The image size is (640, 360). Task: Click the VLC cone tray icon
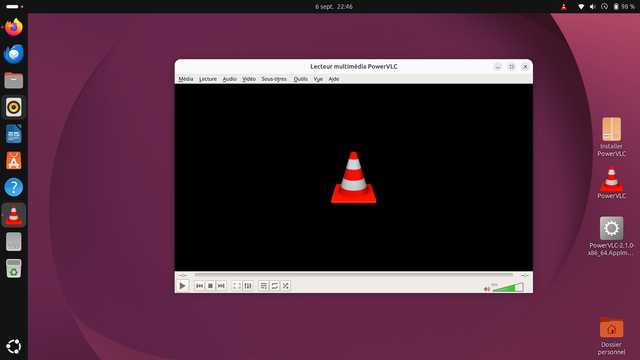(564, 7)
